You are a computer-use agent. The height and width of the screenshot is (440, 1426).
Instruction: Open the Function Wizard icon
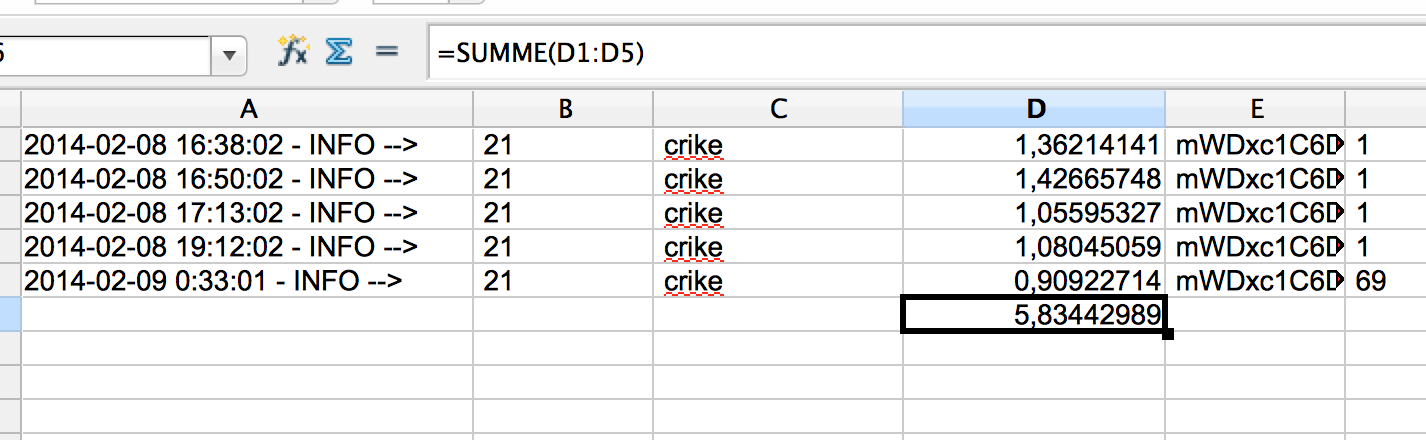click(x=292, y=54)
